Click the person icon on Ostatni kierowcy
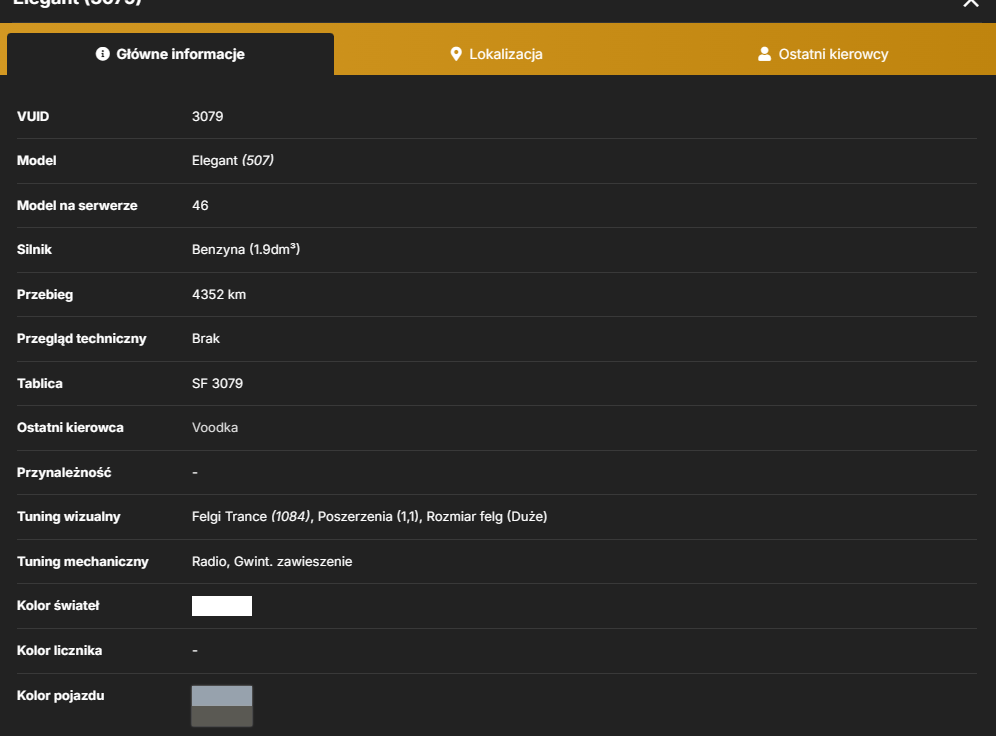The image size is (996, 736). [x=764, y=54]
